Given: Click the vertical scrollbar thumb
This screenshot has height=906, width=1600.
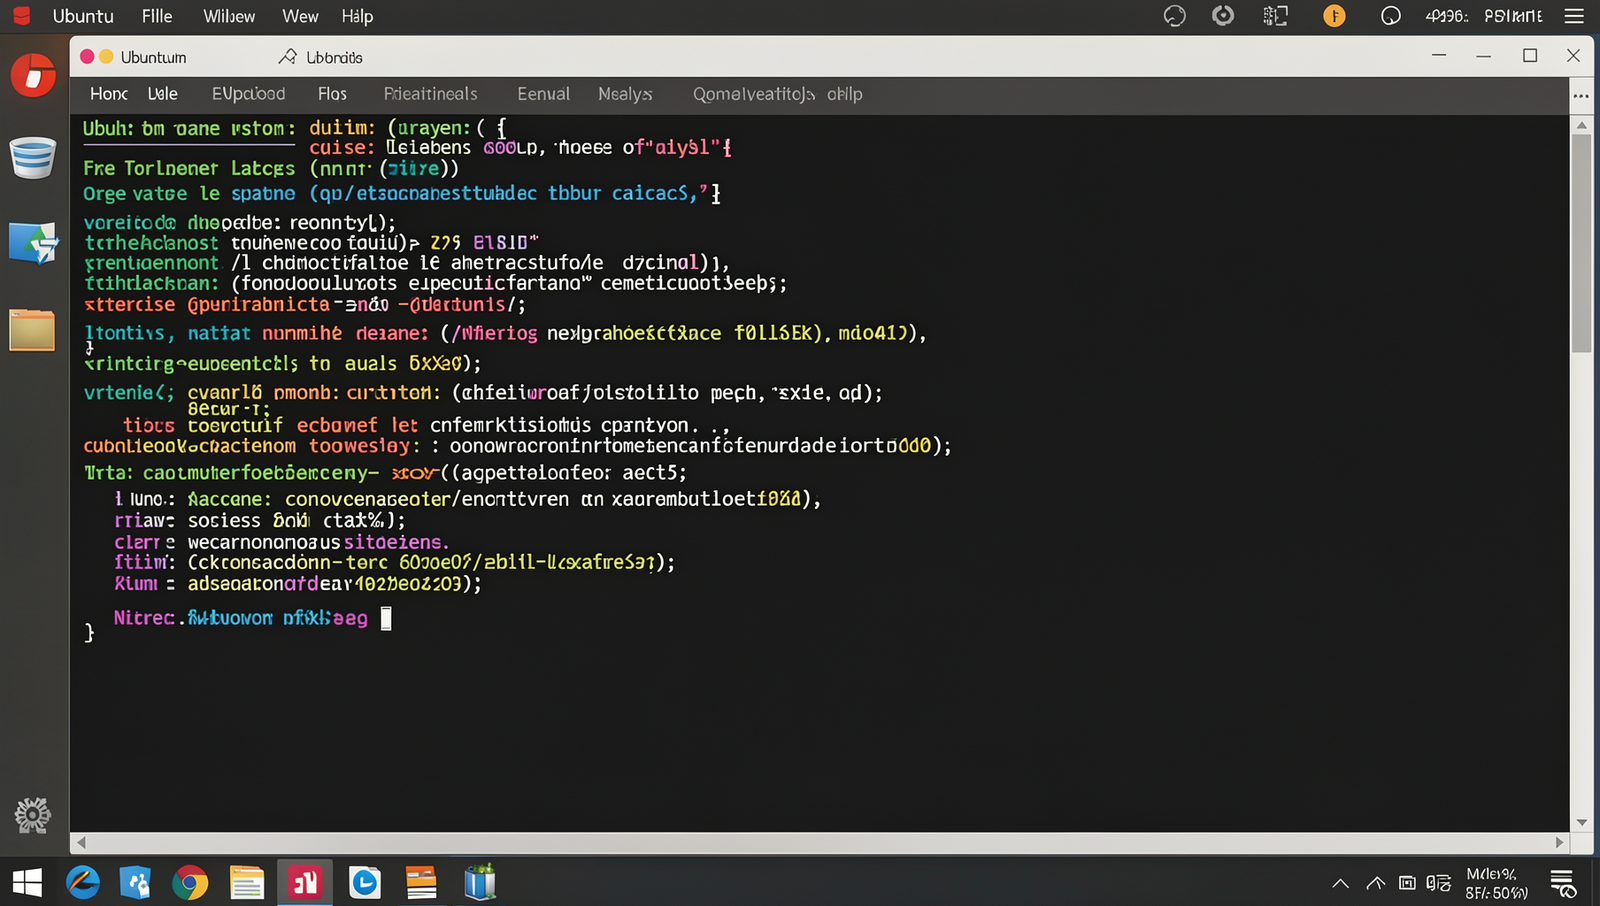Looking at the screenshot, I should (1581, 243).
